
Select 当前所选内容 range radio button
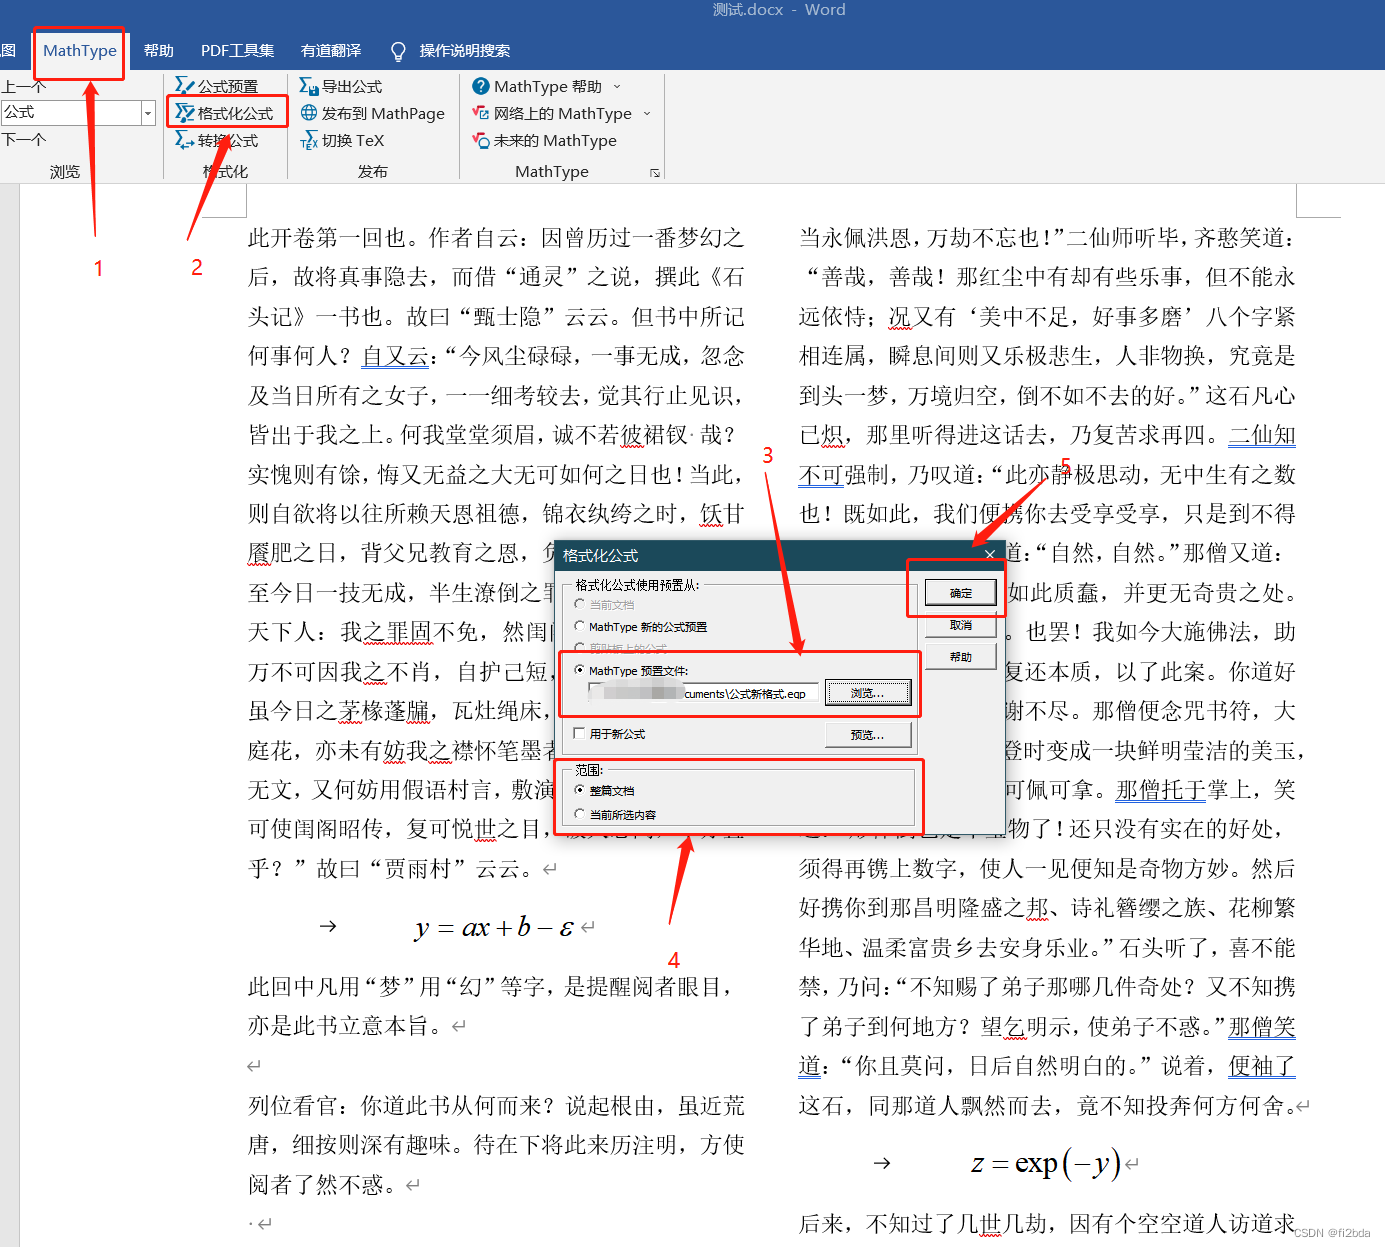click(580, 814)
